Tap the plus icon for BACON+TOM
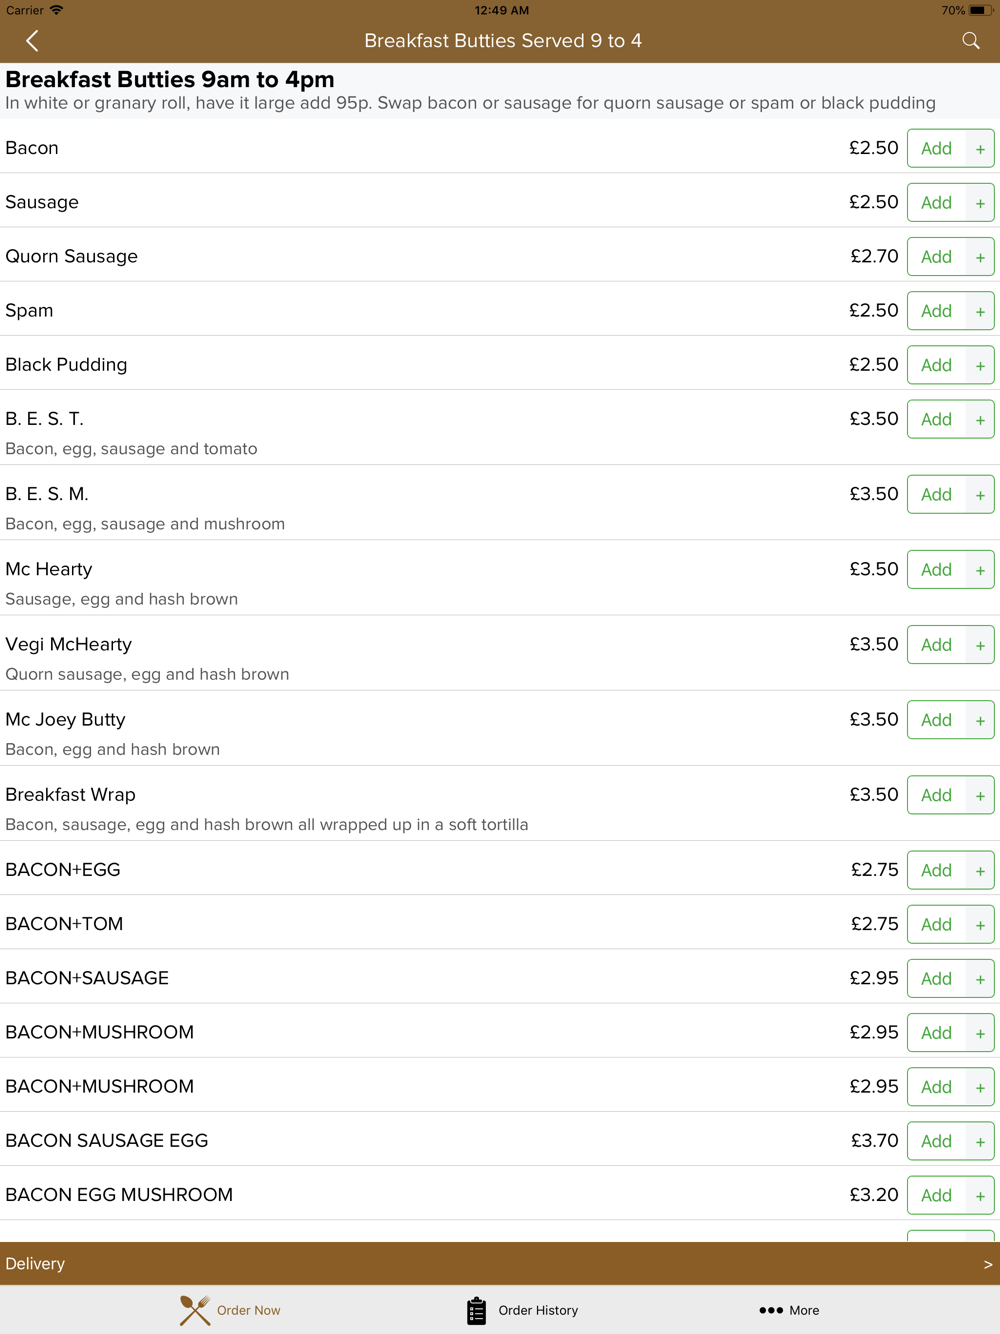This screenshot has width=1000, height=1334. (980, 925)
